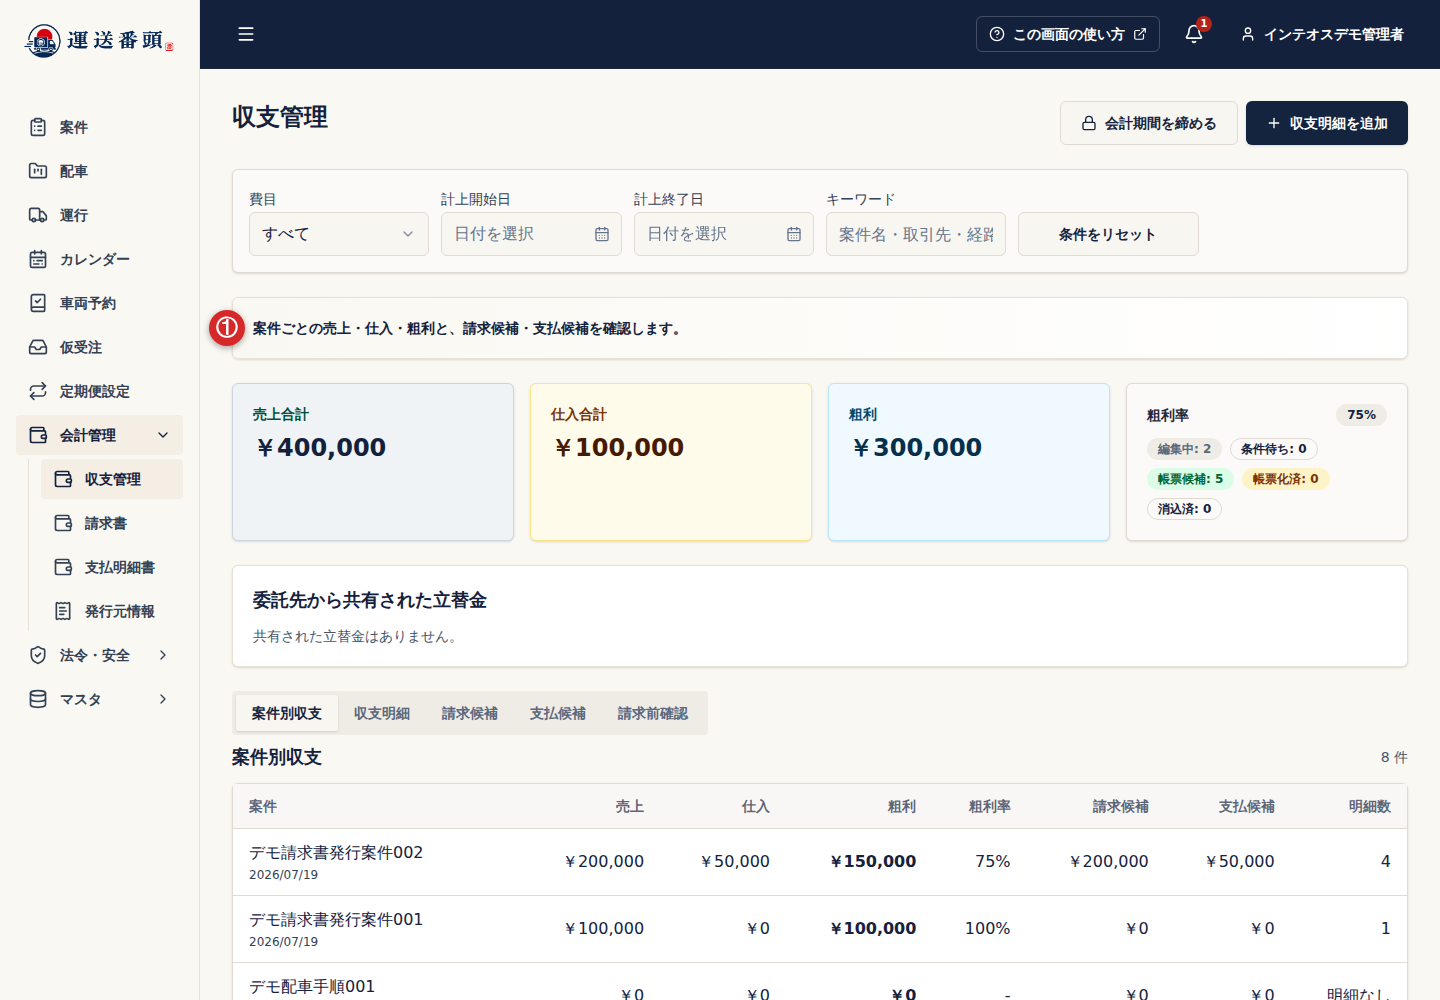Screen dimensions: 1440x1000
Task: Switch to the 収支明細 tab
Action: [x=382, y=713]
